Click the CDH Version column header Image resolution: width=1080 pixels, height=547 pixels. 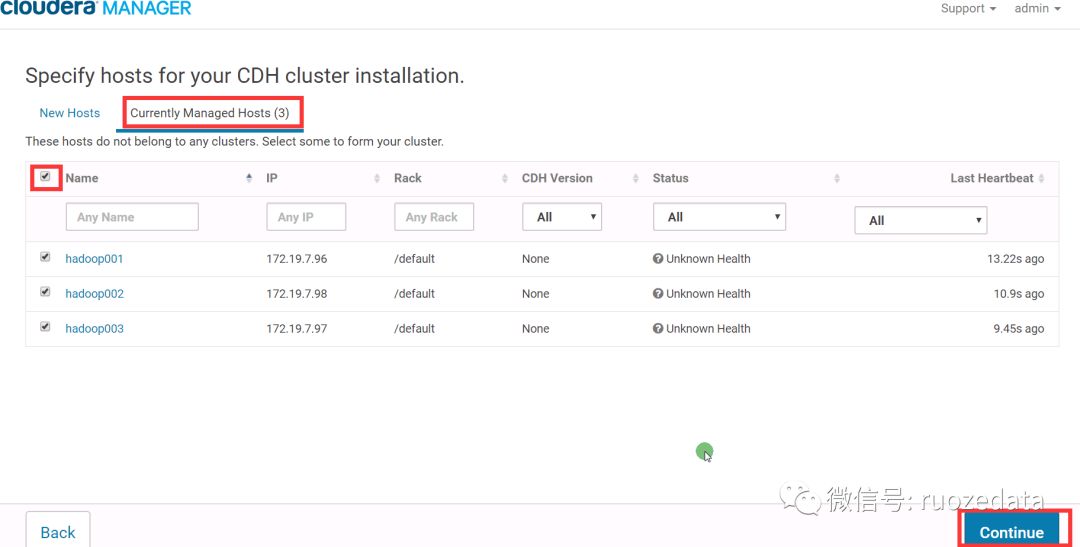pyautogui.click(x=557, y=178)
